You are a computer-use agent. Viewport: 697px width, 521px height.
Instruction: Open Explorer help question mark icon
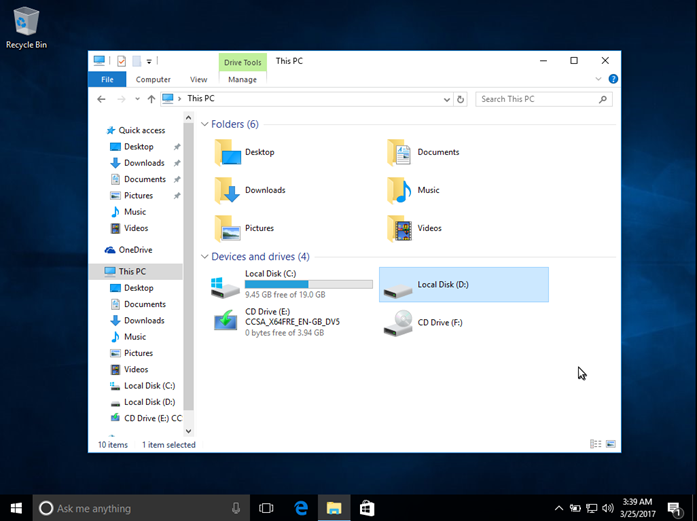pyautogui.click(x=613, y=79)
